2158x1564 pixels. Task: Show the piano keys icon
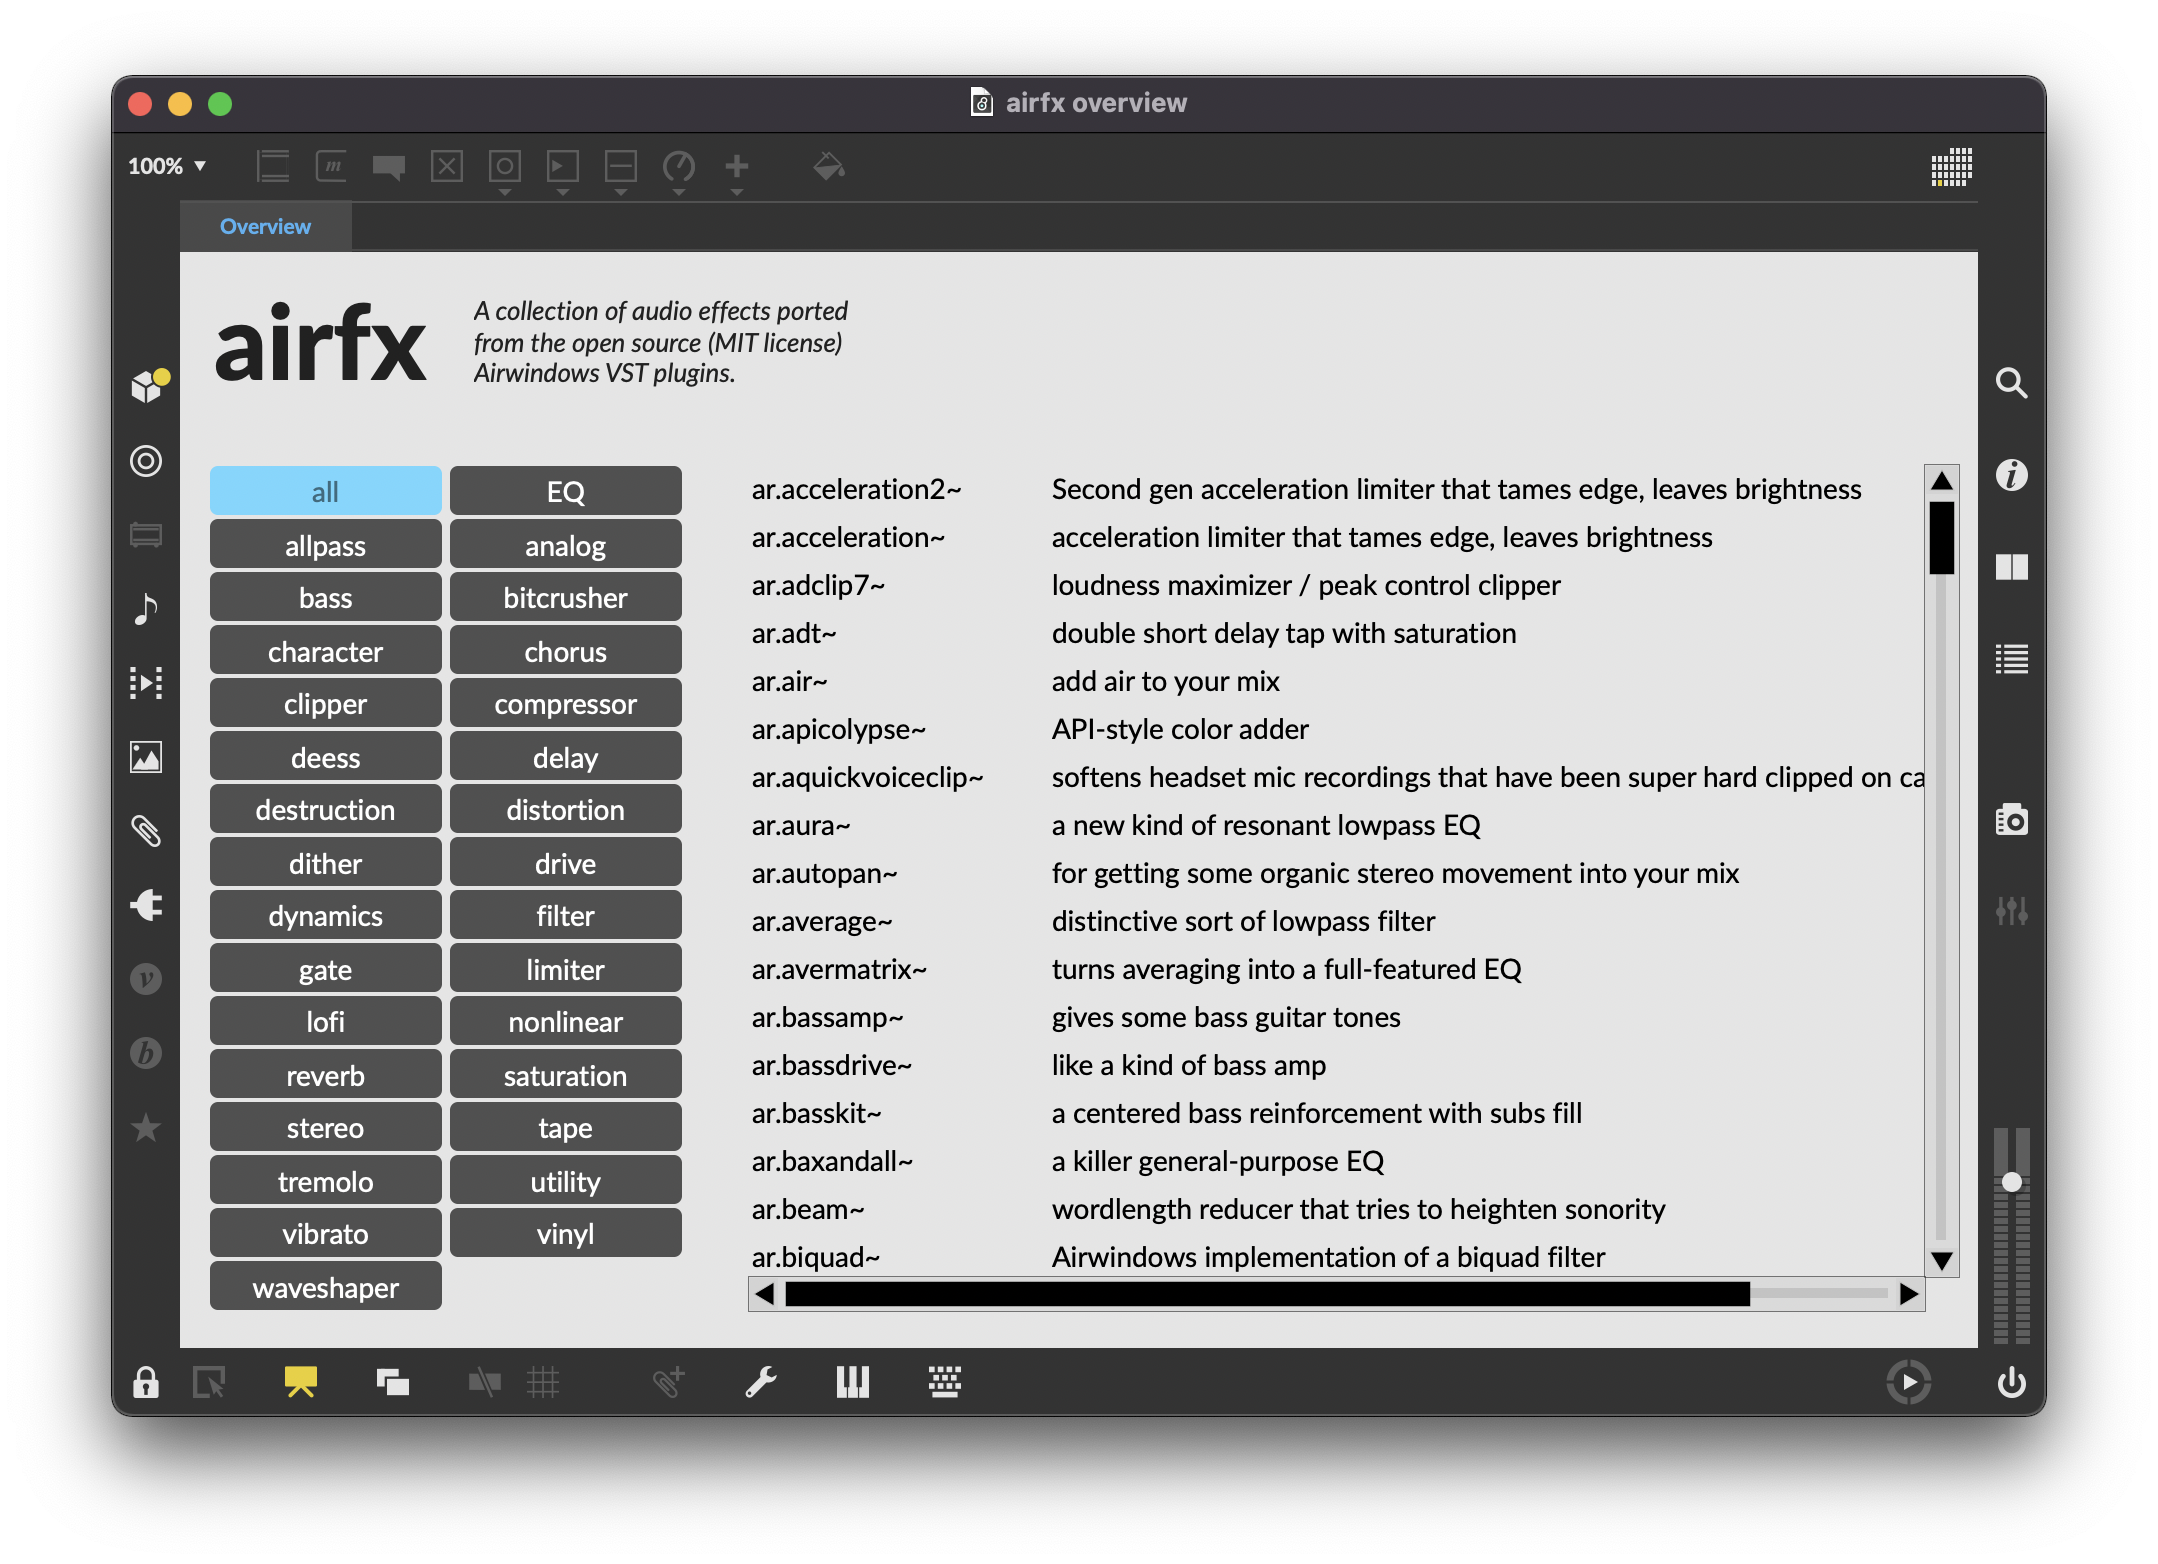(x=852, y=1382)
